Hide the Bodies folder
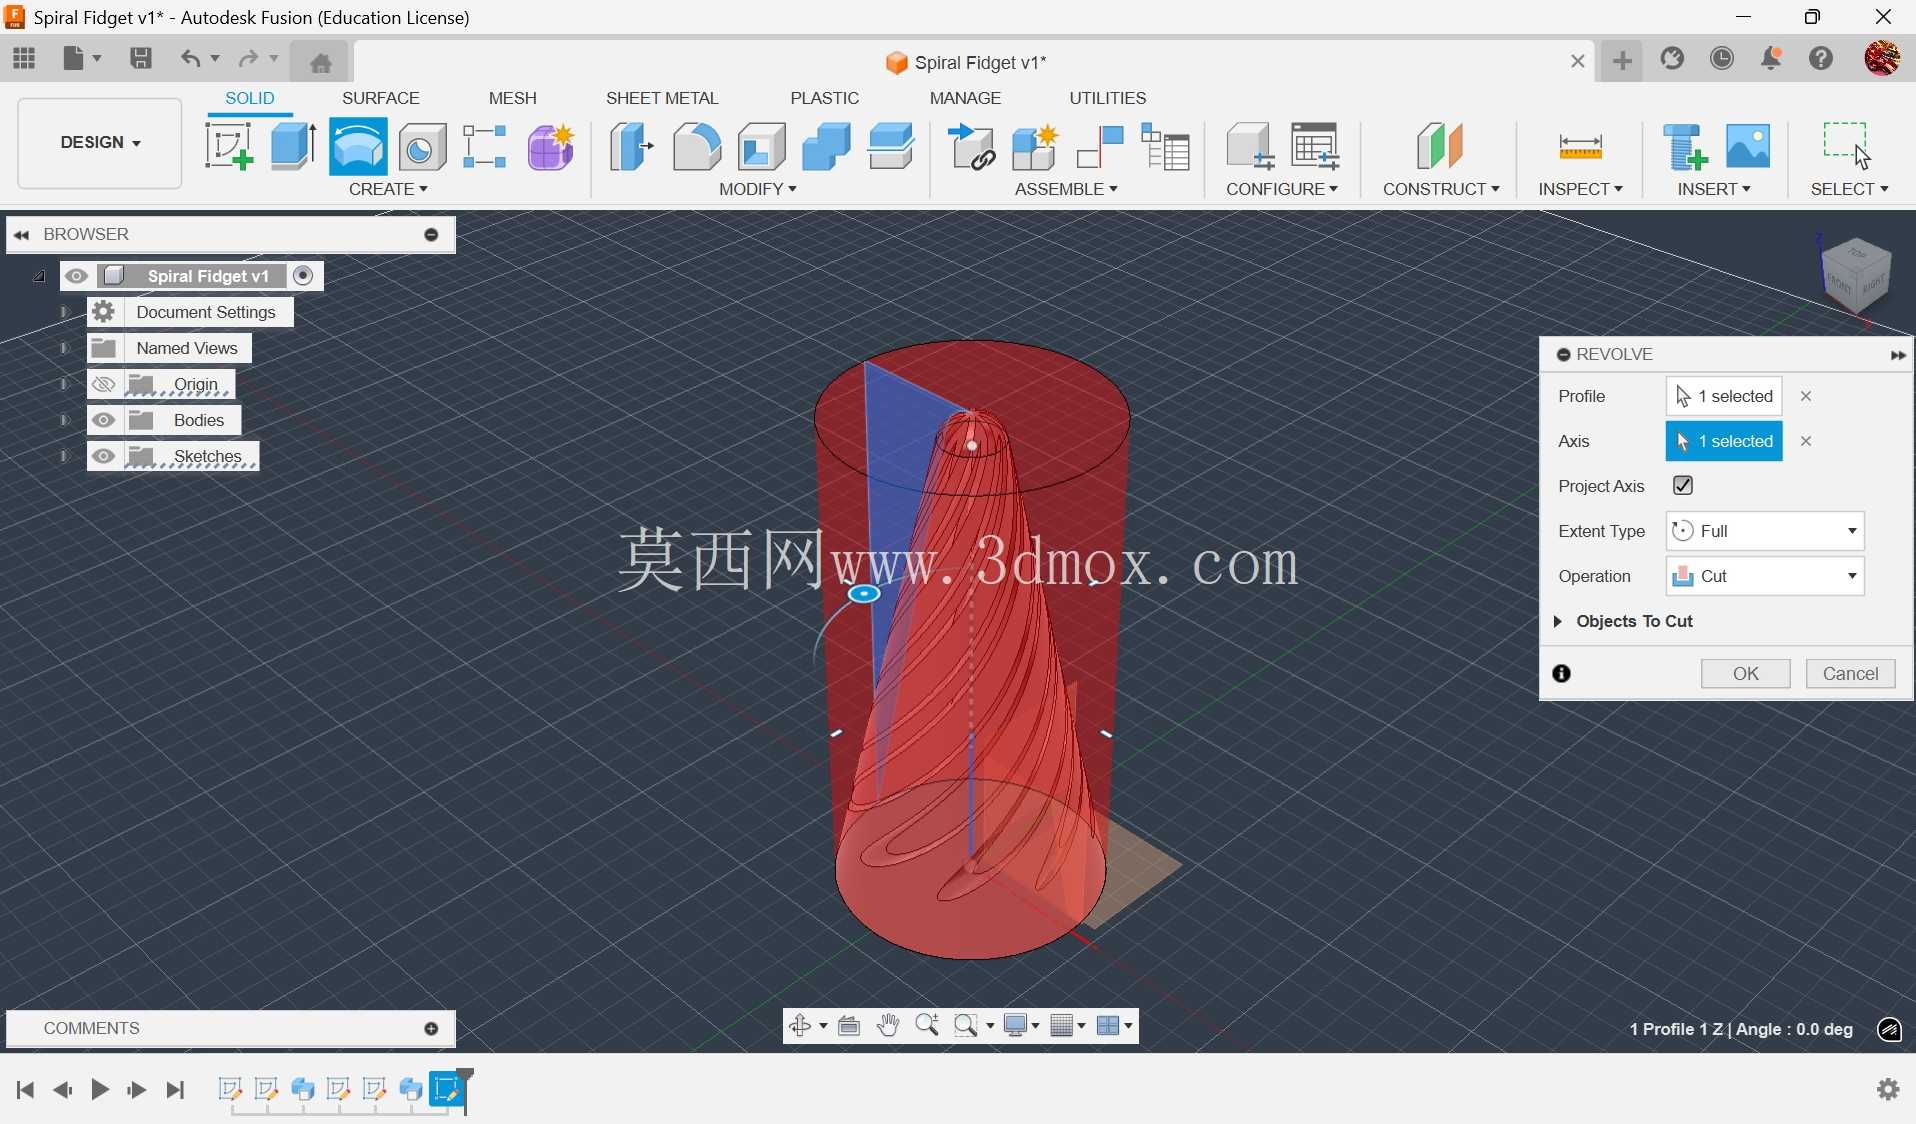This screenshot has width=1916, height=1124. click(x=104, y=420)
